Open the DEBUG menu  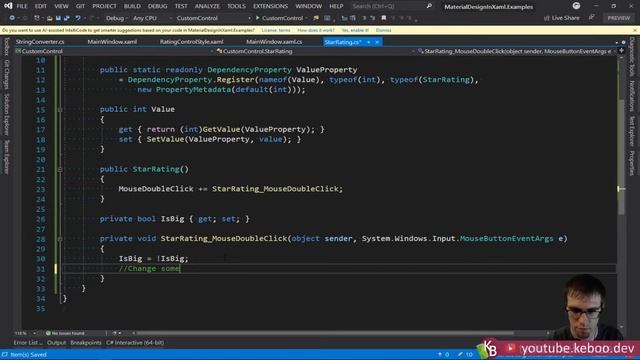coord(158,6)
